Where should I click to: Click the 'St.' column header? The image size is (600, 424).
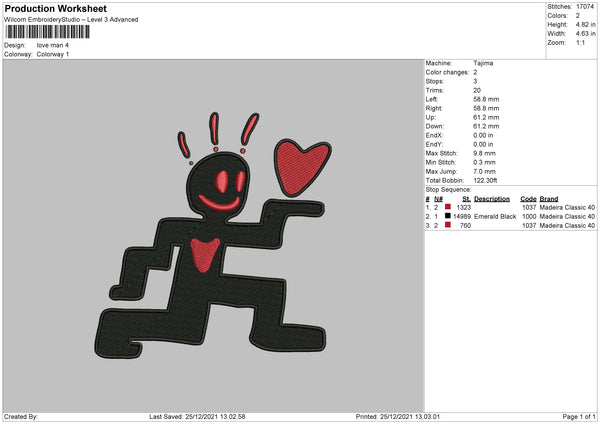(466, 199)
